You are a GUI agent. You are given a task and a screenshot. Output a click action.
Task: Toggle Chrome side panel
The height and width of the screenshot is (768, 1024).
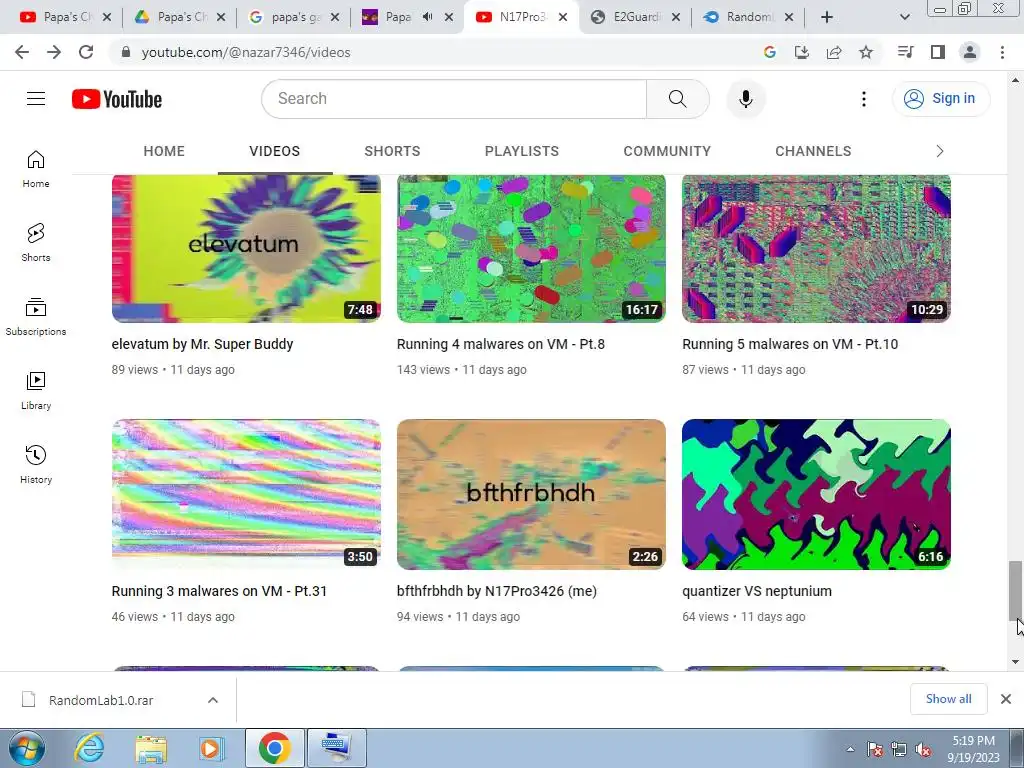[x=938, y=52]
